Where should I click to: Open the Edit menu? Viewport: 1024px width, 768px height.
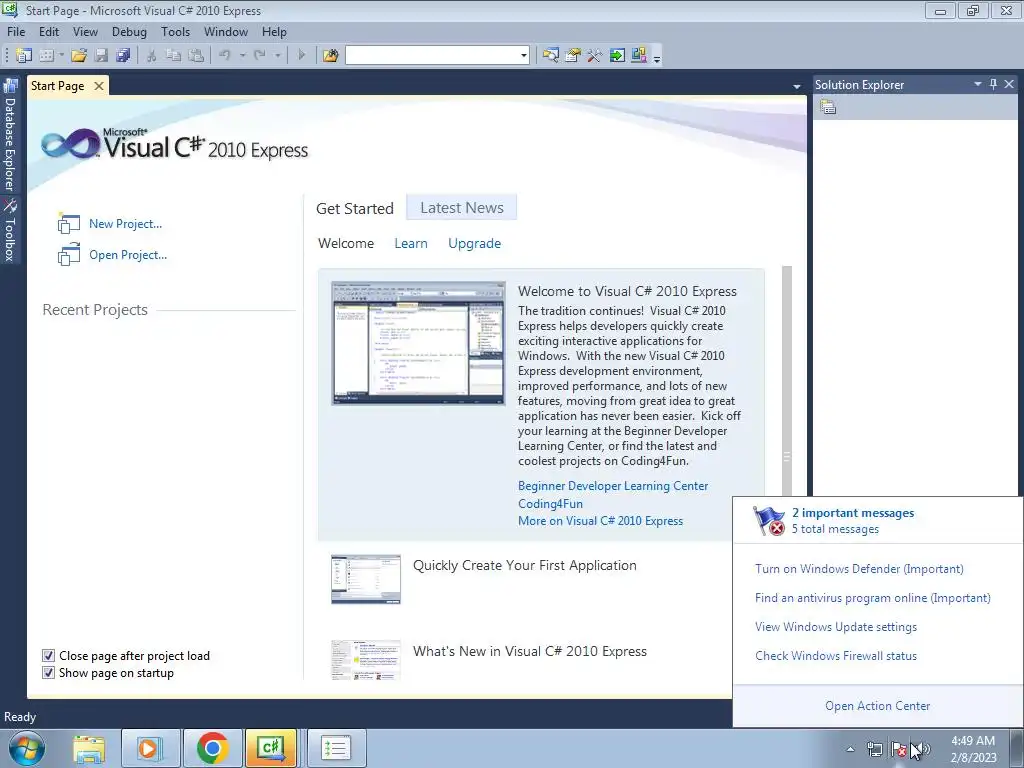tap(49, 31)
